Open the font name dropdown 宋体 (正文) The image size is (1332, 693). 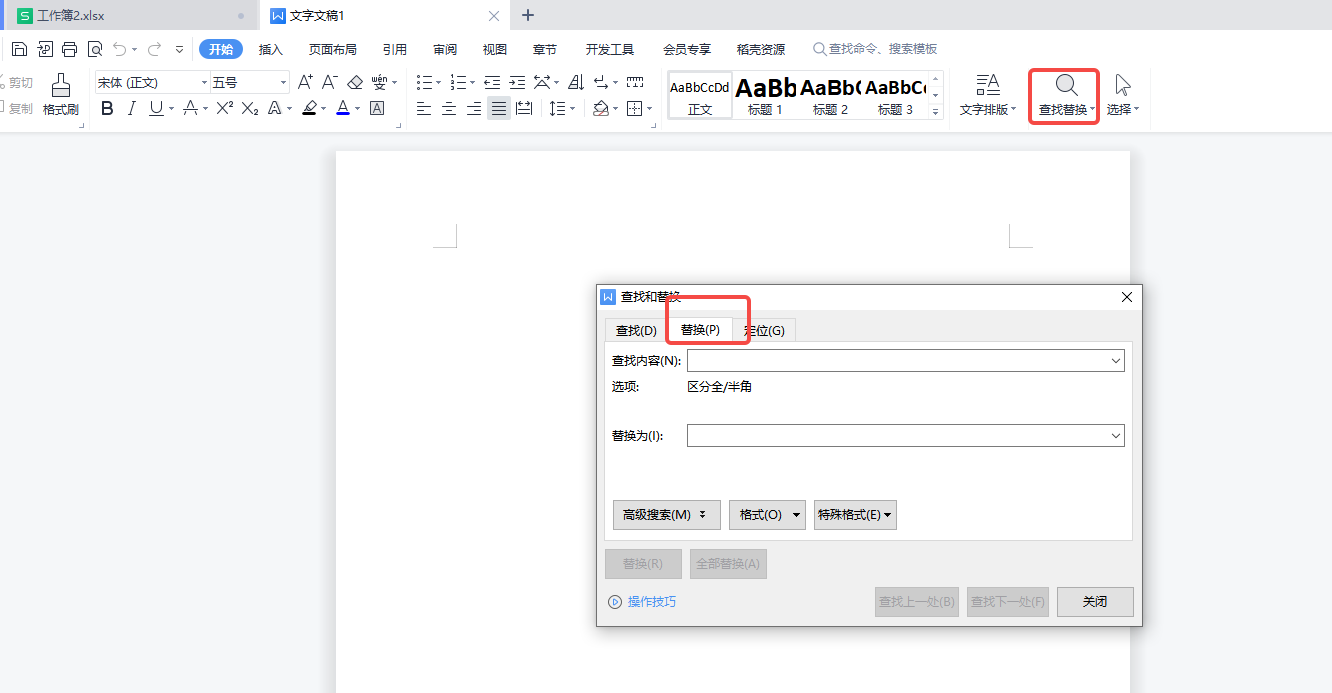coord(152,82)
